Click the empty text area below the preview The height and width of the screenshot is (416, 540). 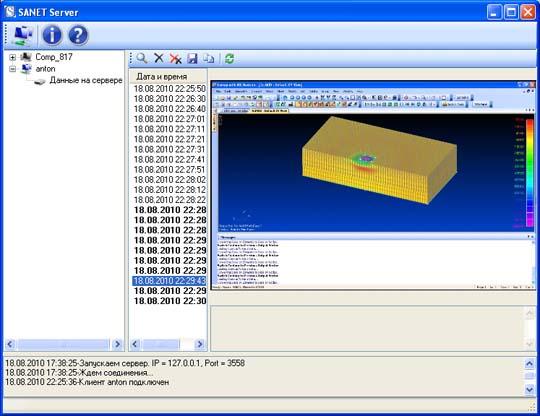point(367,328)
